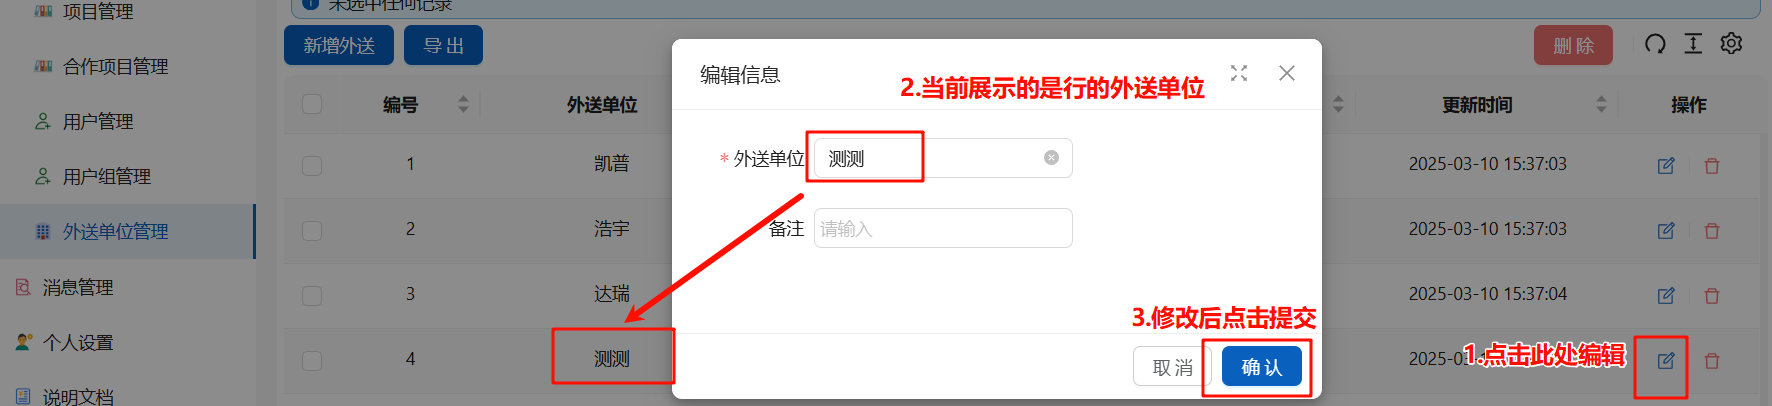The height and width of the screenshot is (406, 1772).
Task: Select 消息管理 in the sidebar menu
Action: point(78,288)
